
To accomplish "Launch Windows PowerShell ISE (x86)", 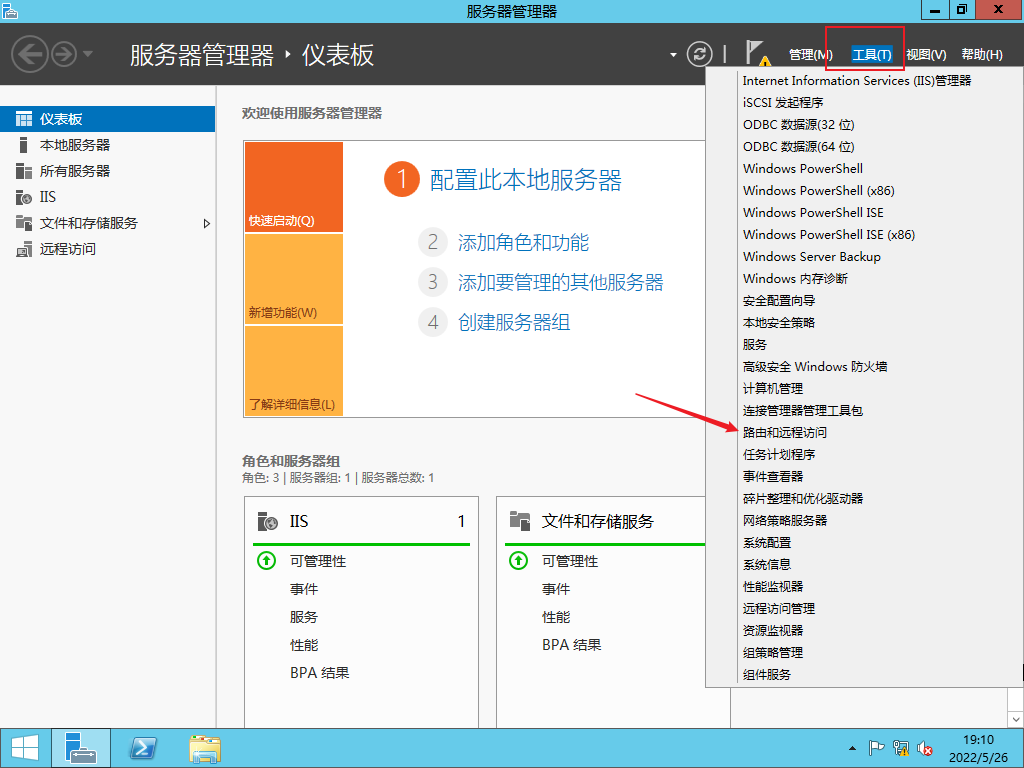I will click(x=829, y=234).
